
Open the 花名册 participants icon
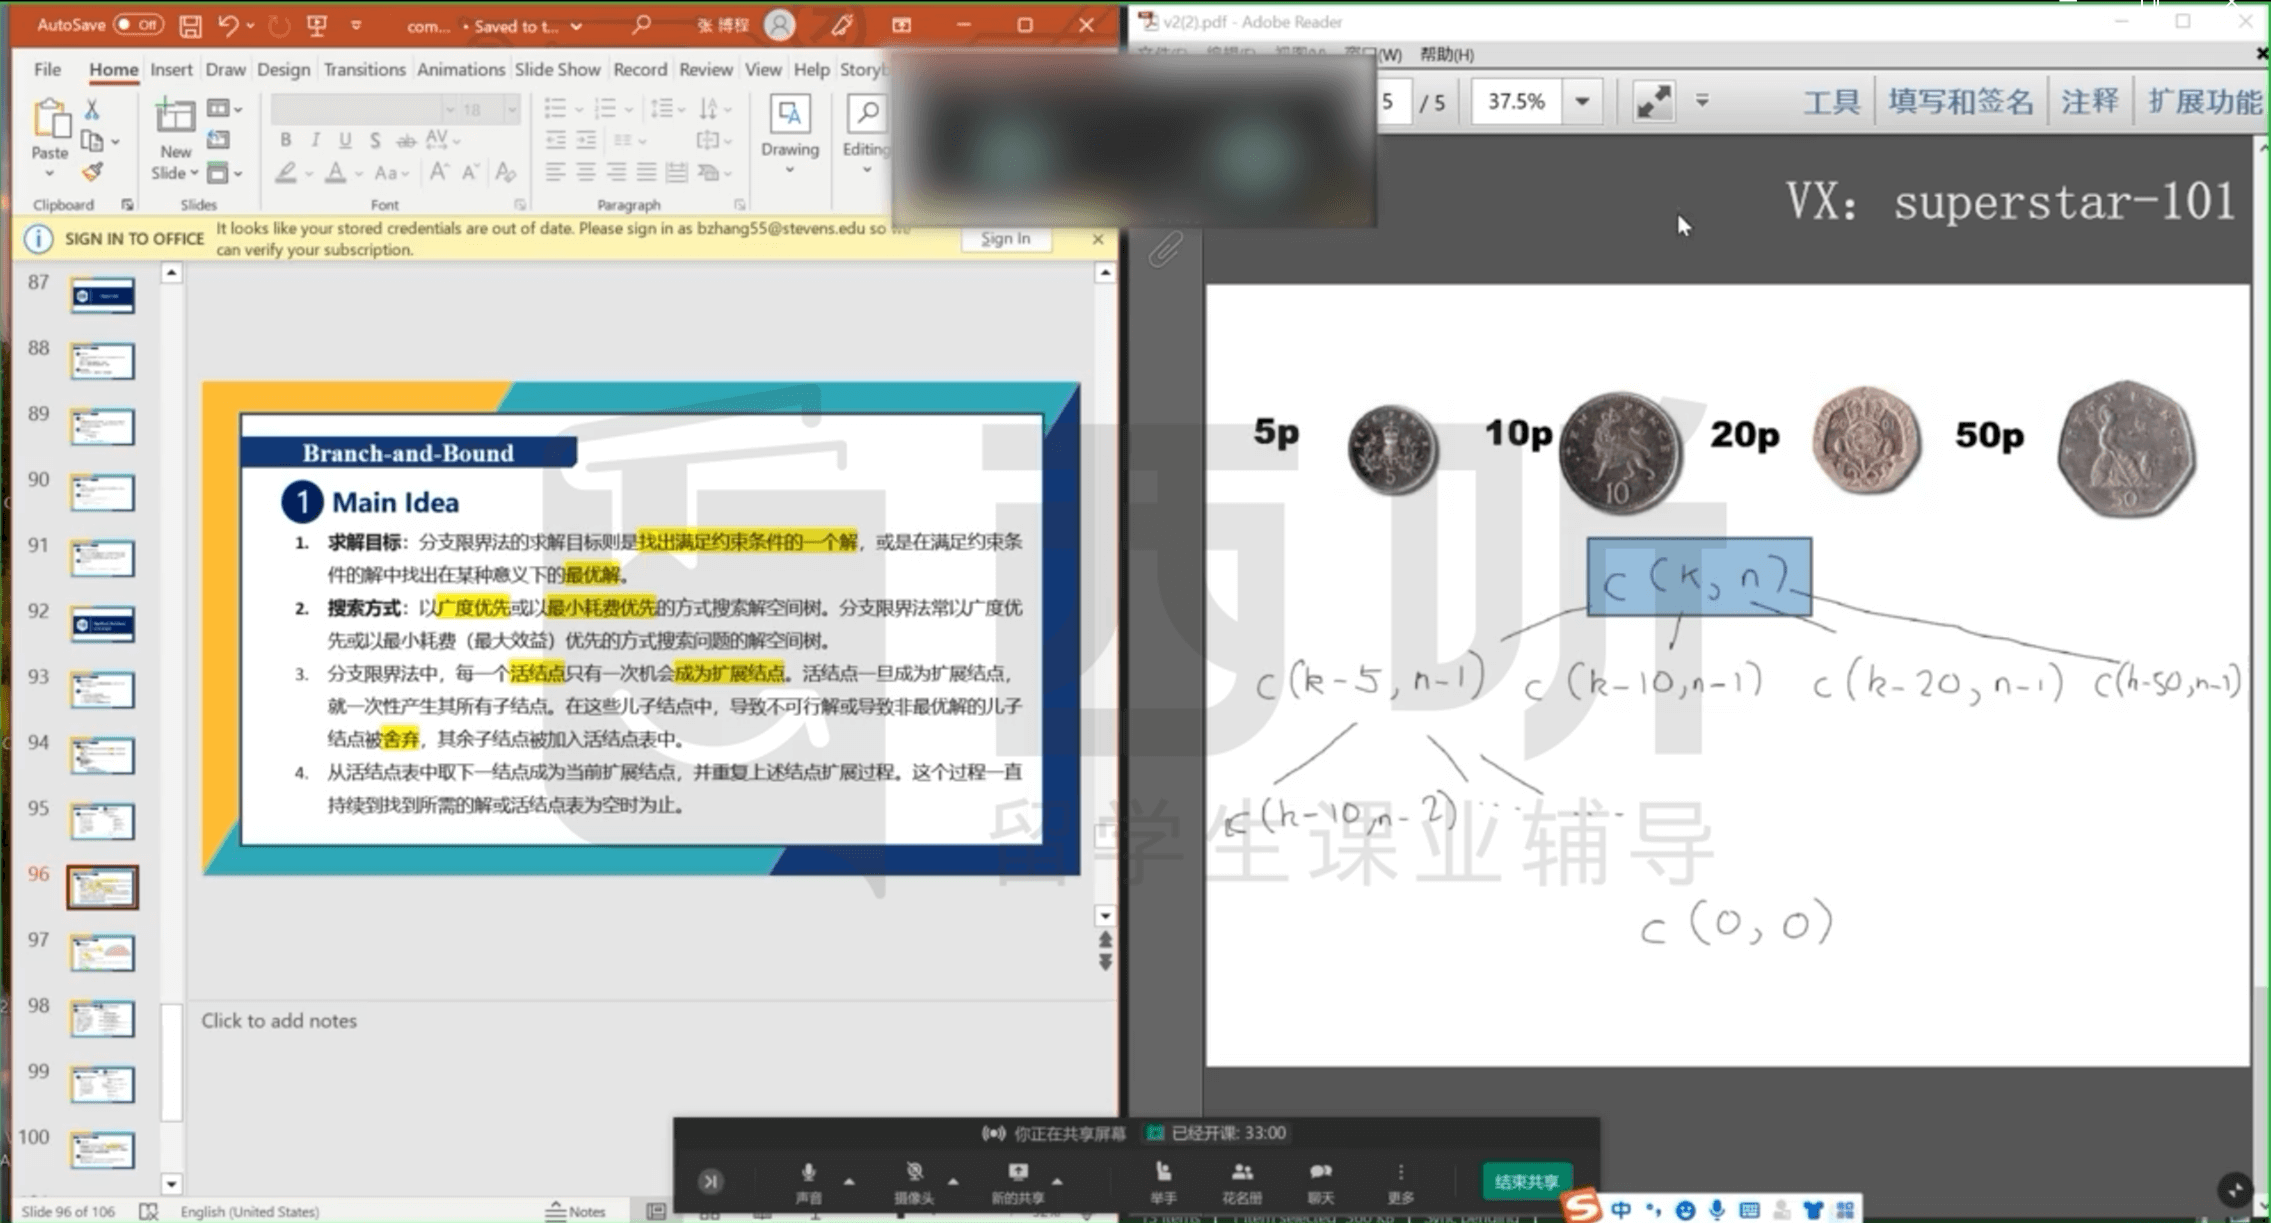tap(1242, 1172)
